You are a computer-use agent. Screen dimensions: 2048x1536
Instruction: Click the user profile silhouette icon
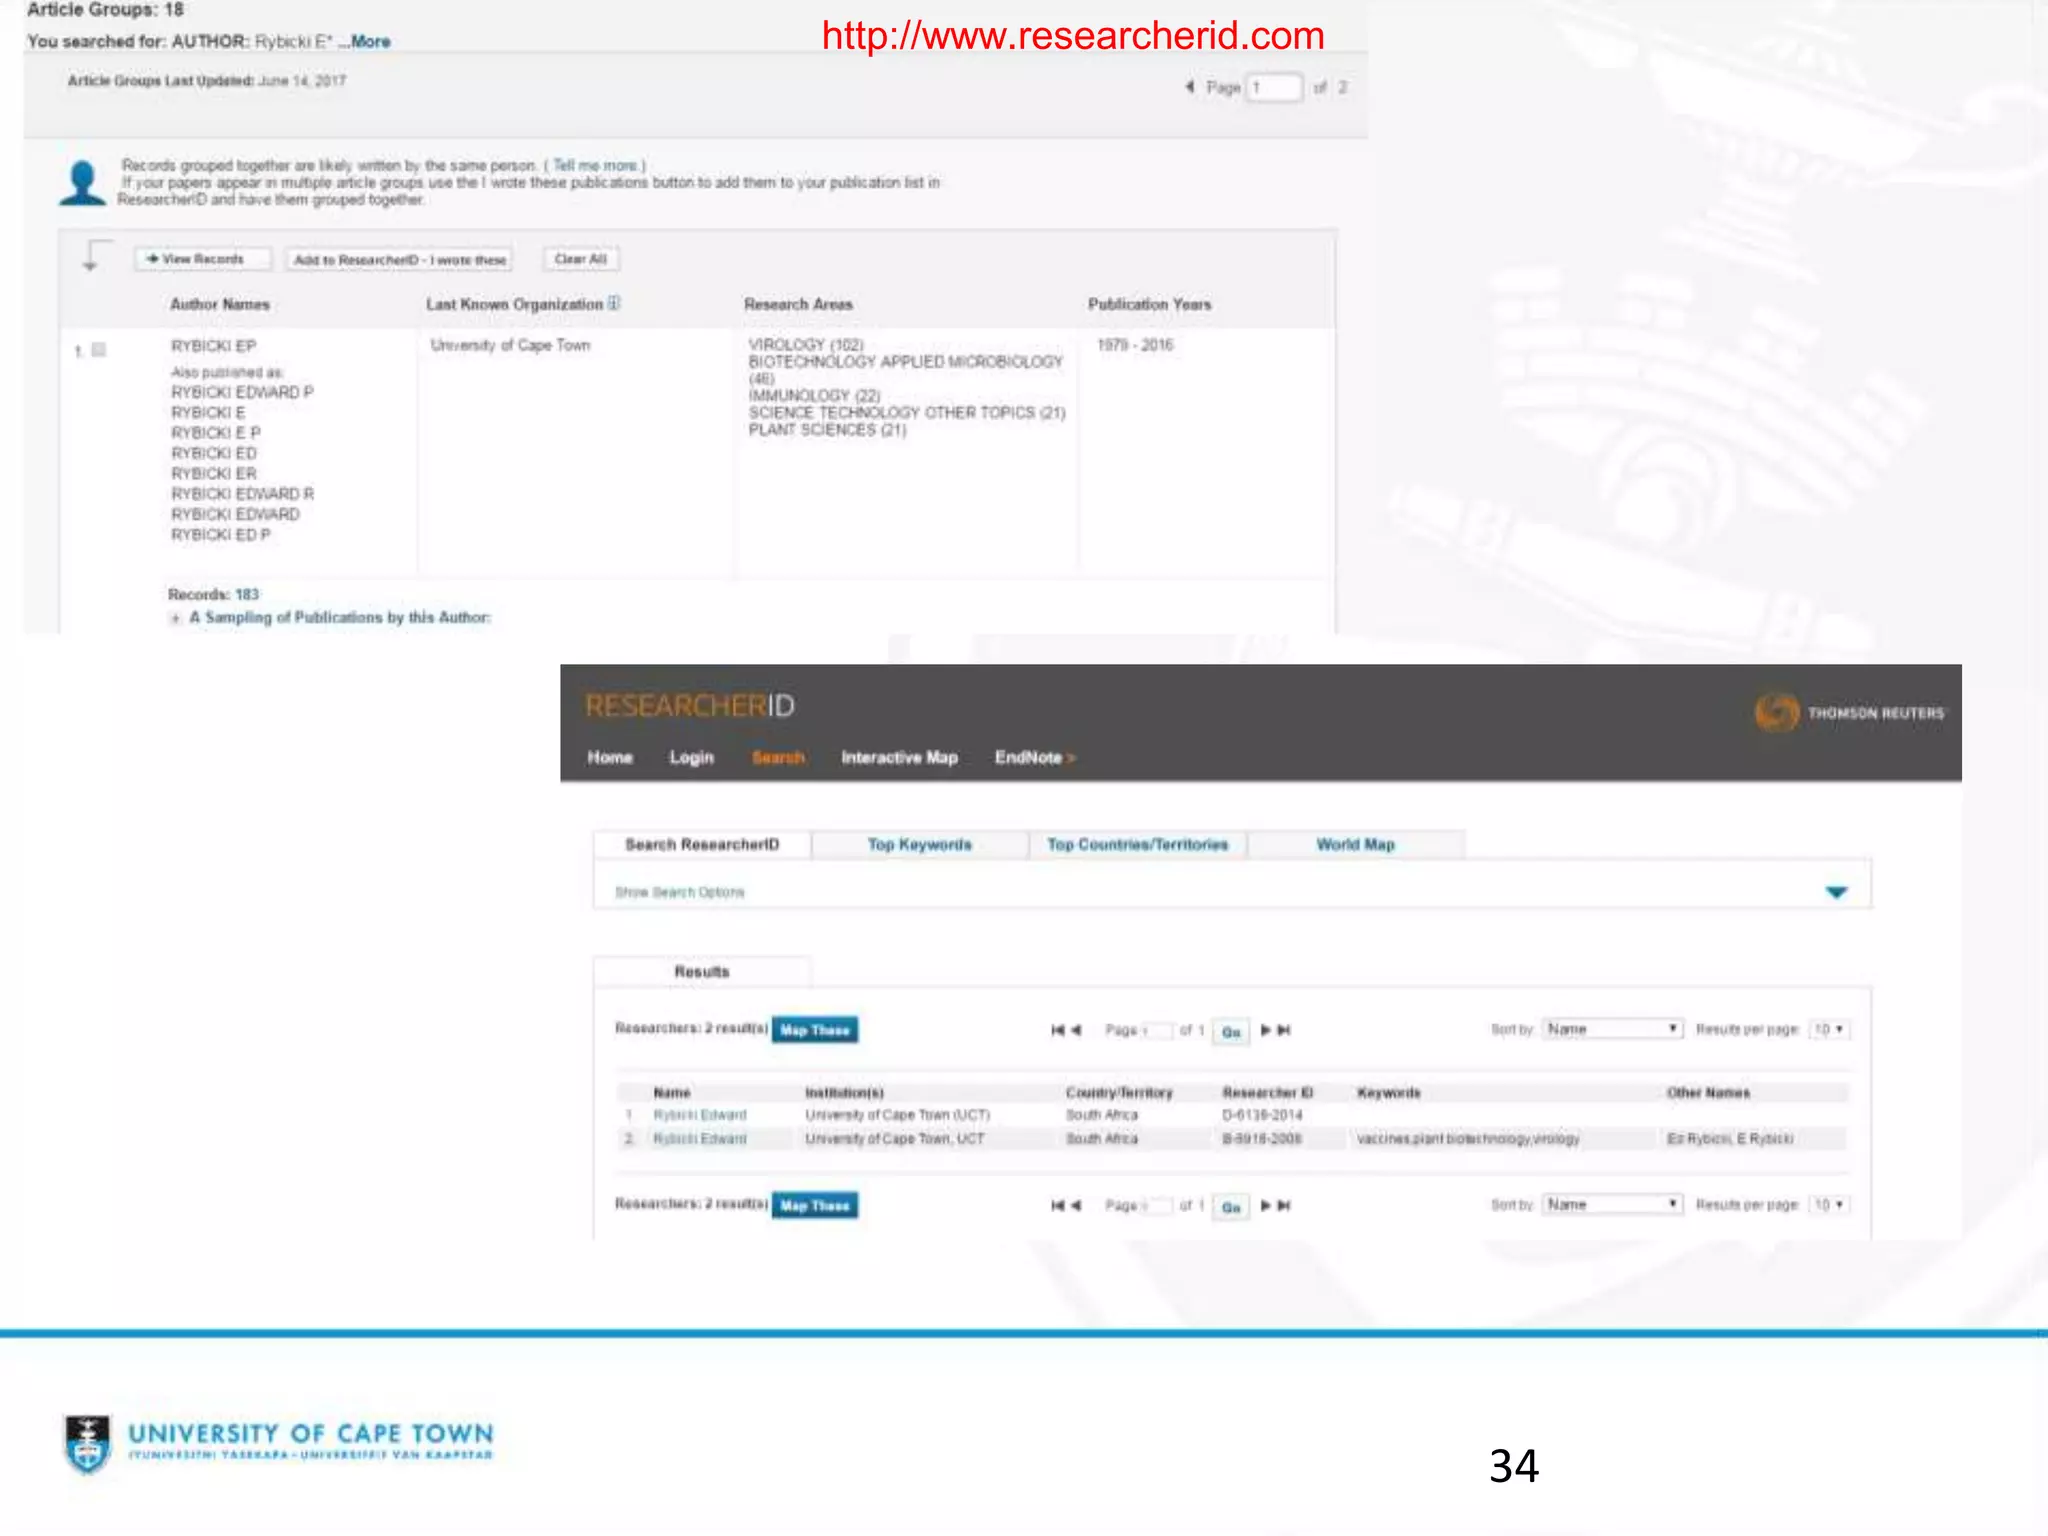tap(82, 183)
